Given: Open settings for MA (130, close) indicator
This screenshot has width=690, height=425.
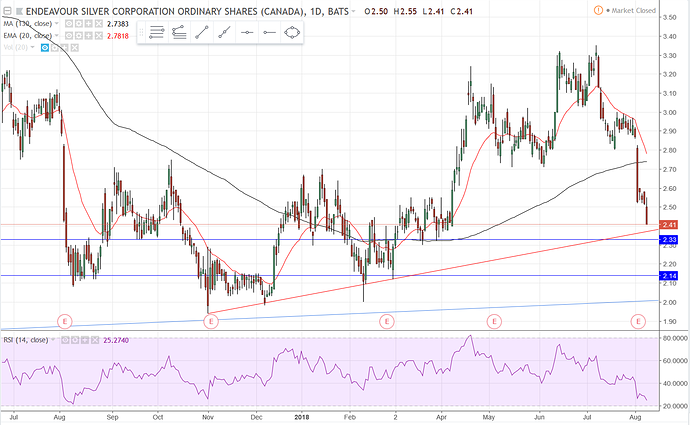Looking at the screenshot, I should click(78, 24).
